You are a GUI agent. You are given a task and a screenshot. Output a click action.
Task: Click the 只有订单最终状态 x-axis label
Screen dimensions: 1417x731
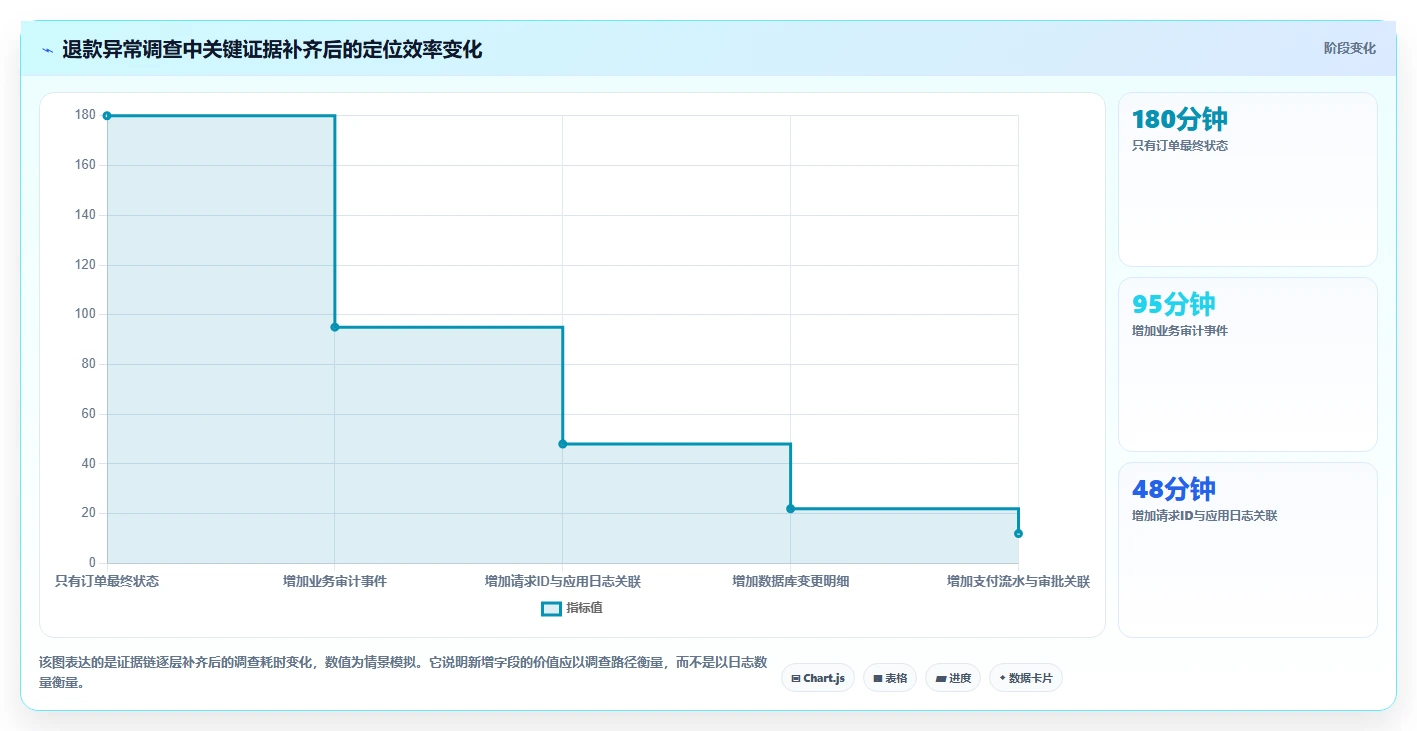click(107, 581)
